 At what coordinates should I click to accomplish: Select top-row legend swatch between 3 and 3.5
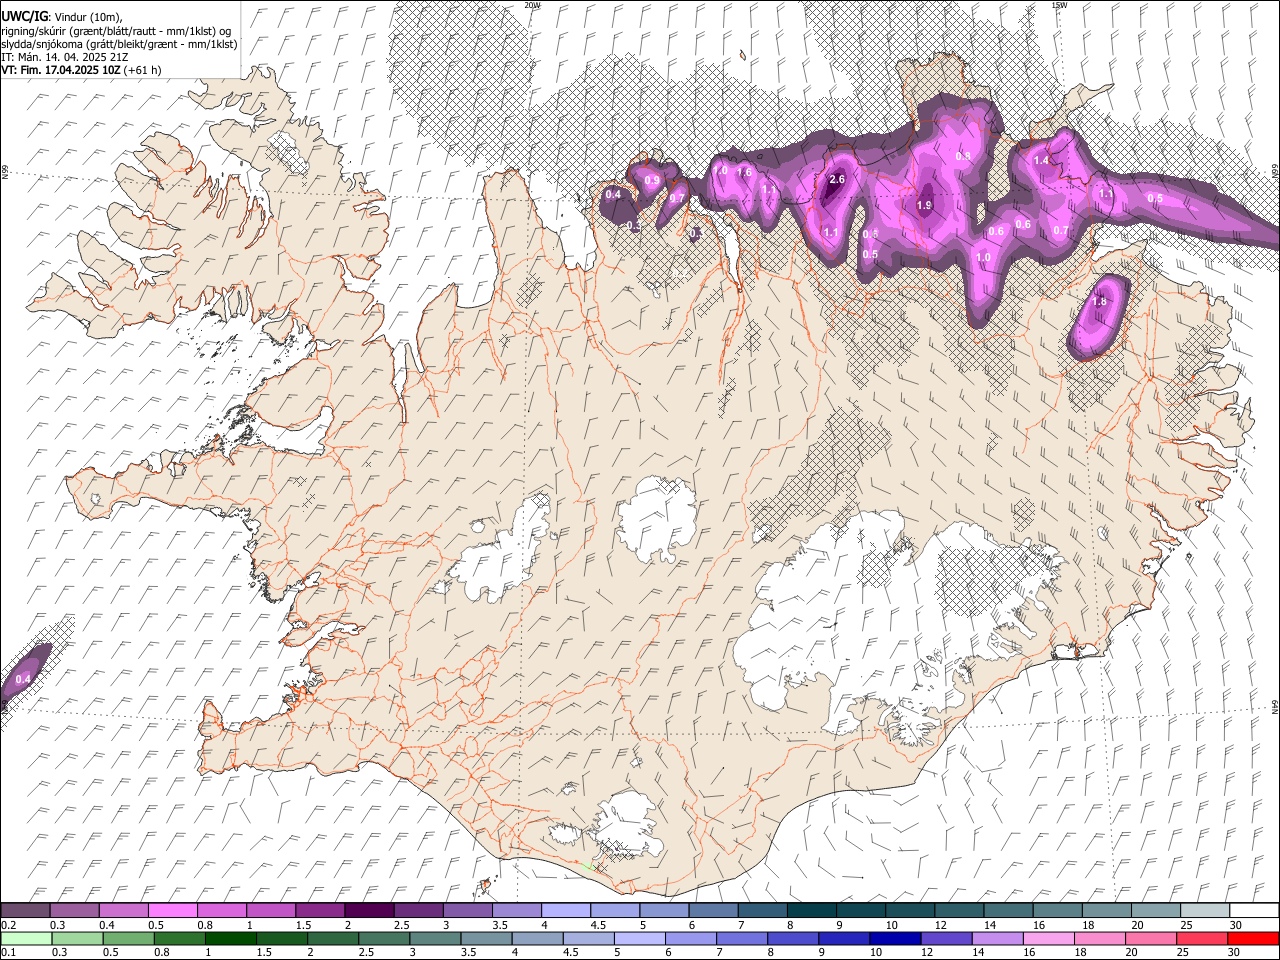(466, 911)
